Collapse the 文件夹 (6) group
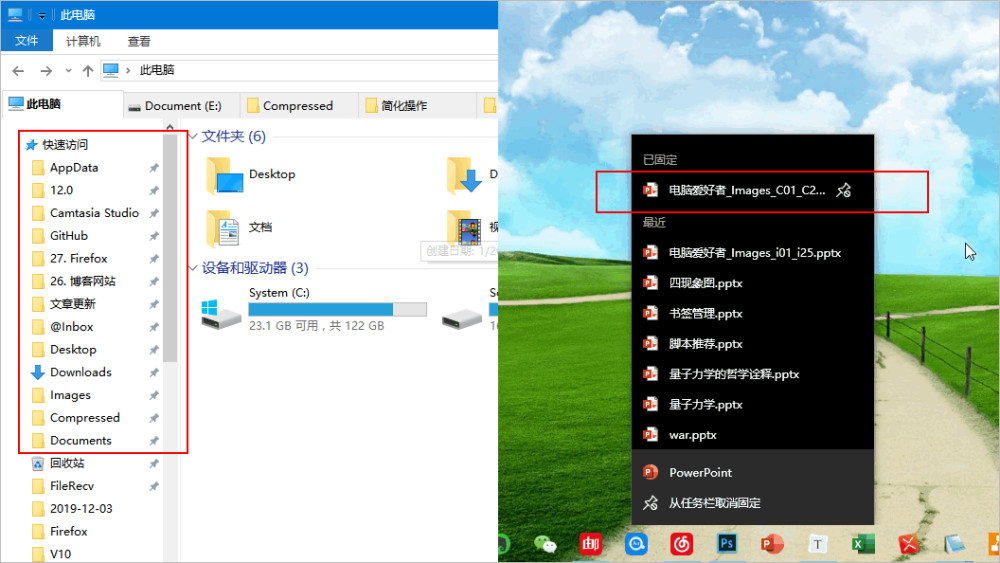This screenshot has width=1000, height=563. (x=193, y=136)
